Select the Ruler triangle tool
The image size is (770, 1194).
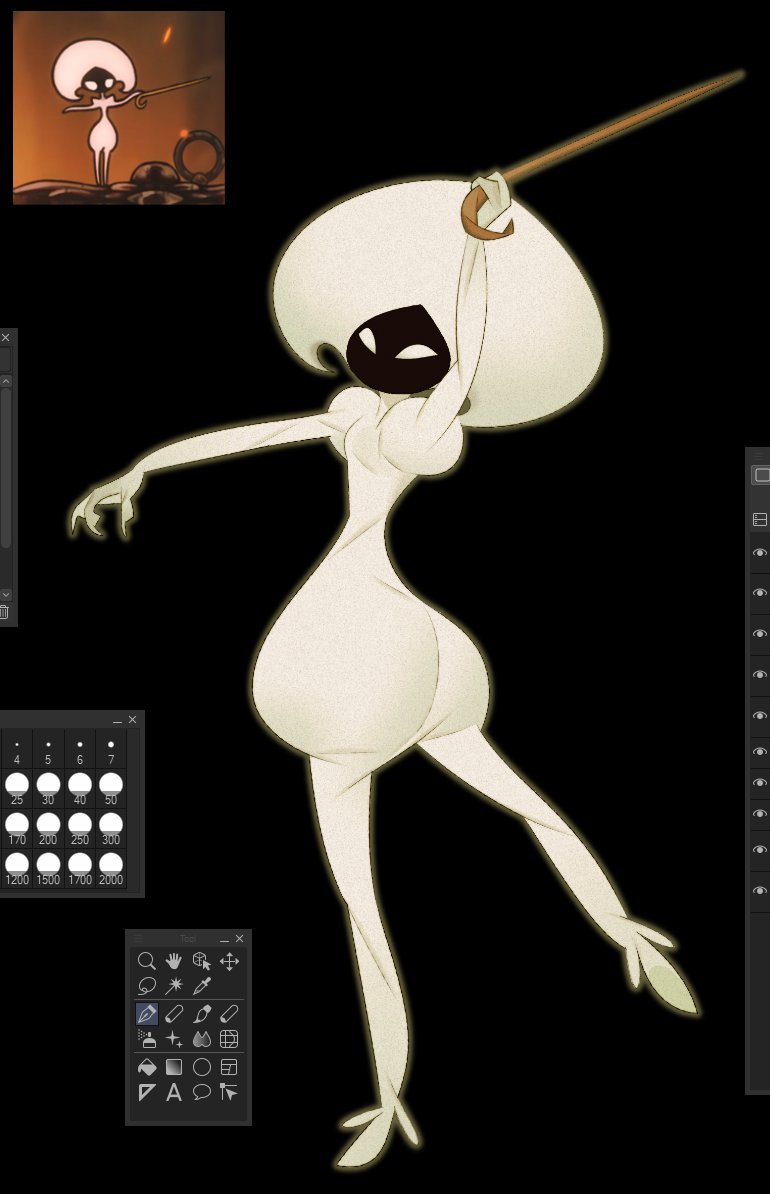click(x=146, y=1093)
